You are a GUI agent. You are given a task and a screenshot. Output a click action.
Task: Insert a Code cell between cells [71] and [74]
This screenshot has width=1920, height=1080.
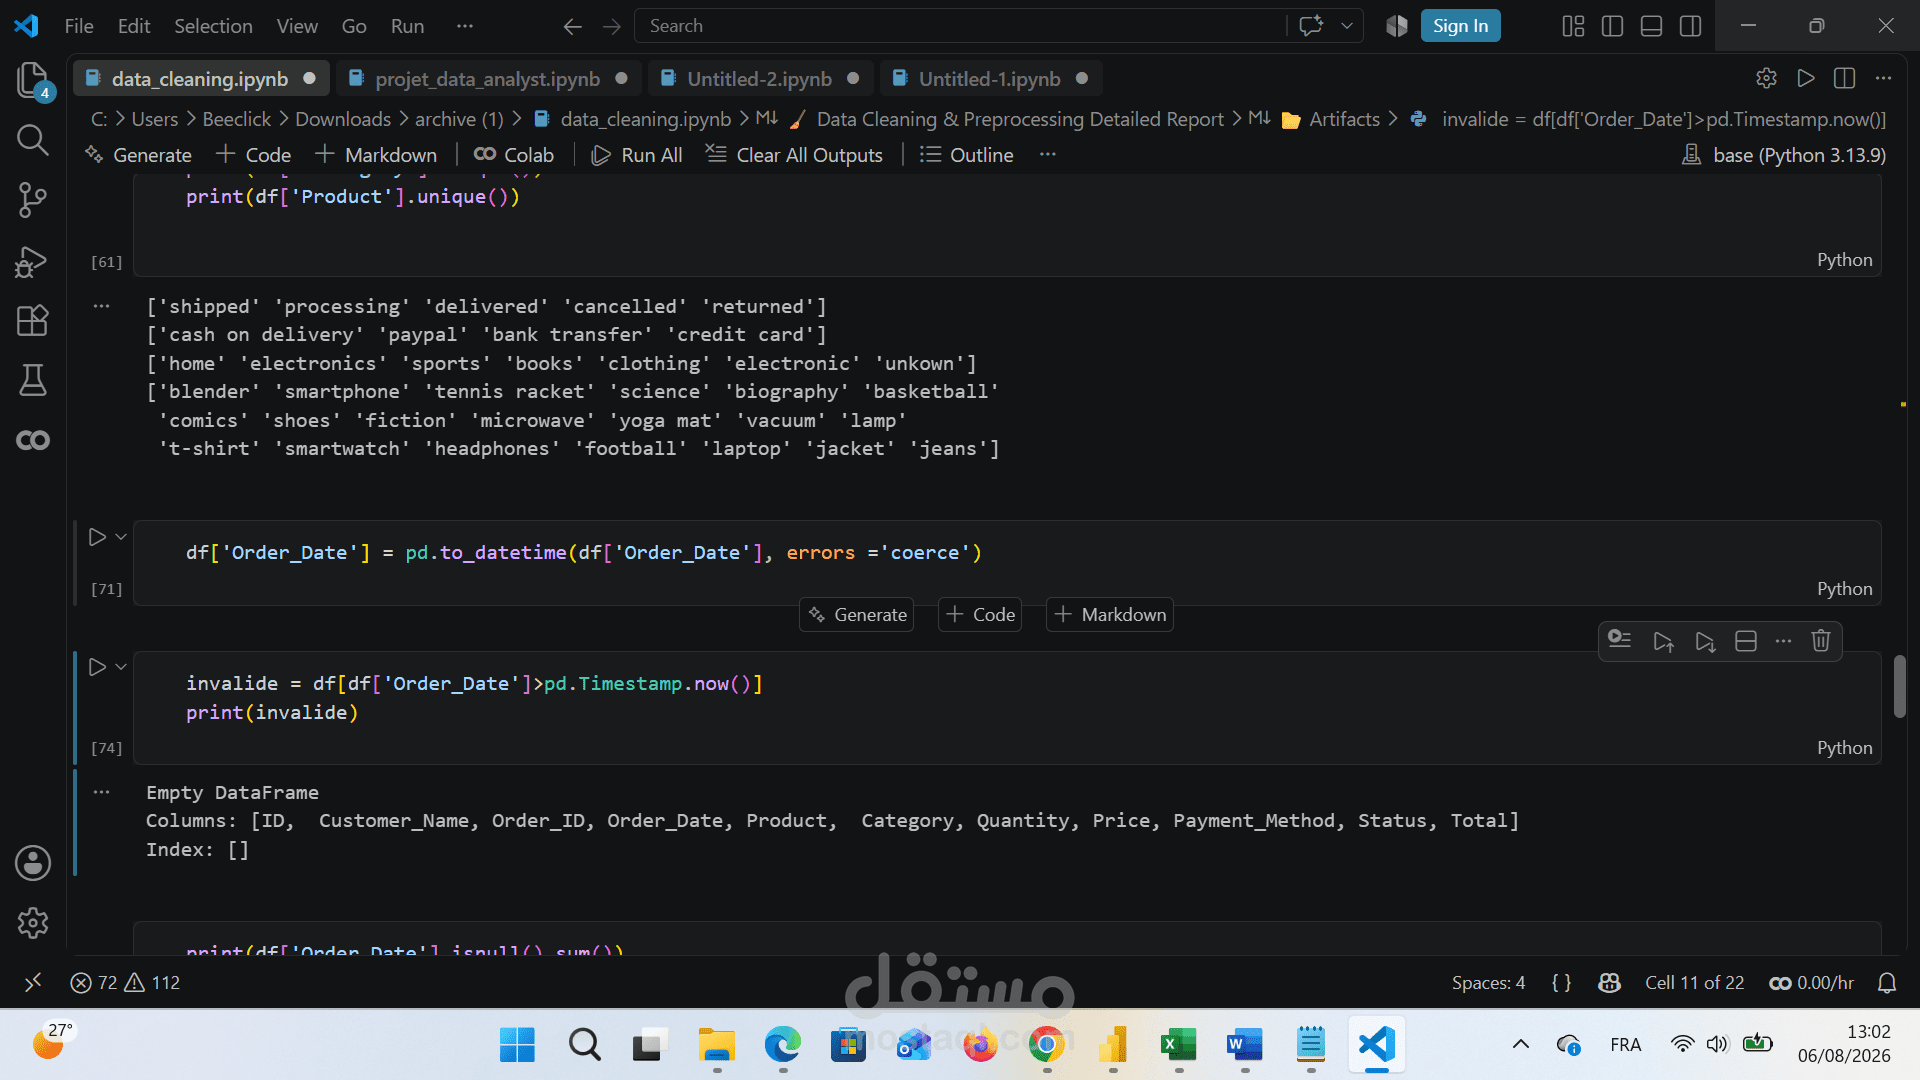[980, 615]
